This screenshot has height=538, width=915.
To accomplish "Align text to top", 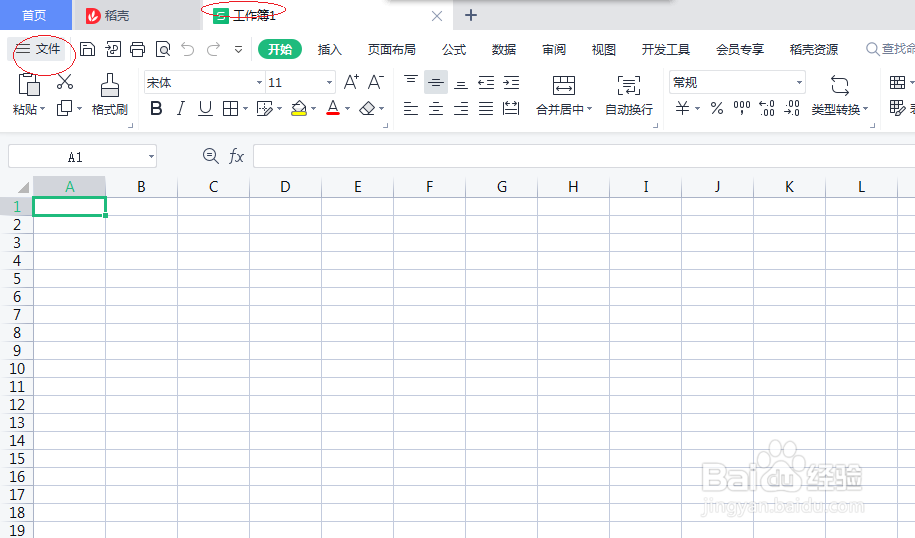I will coord(411,82).
